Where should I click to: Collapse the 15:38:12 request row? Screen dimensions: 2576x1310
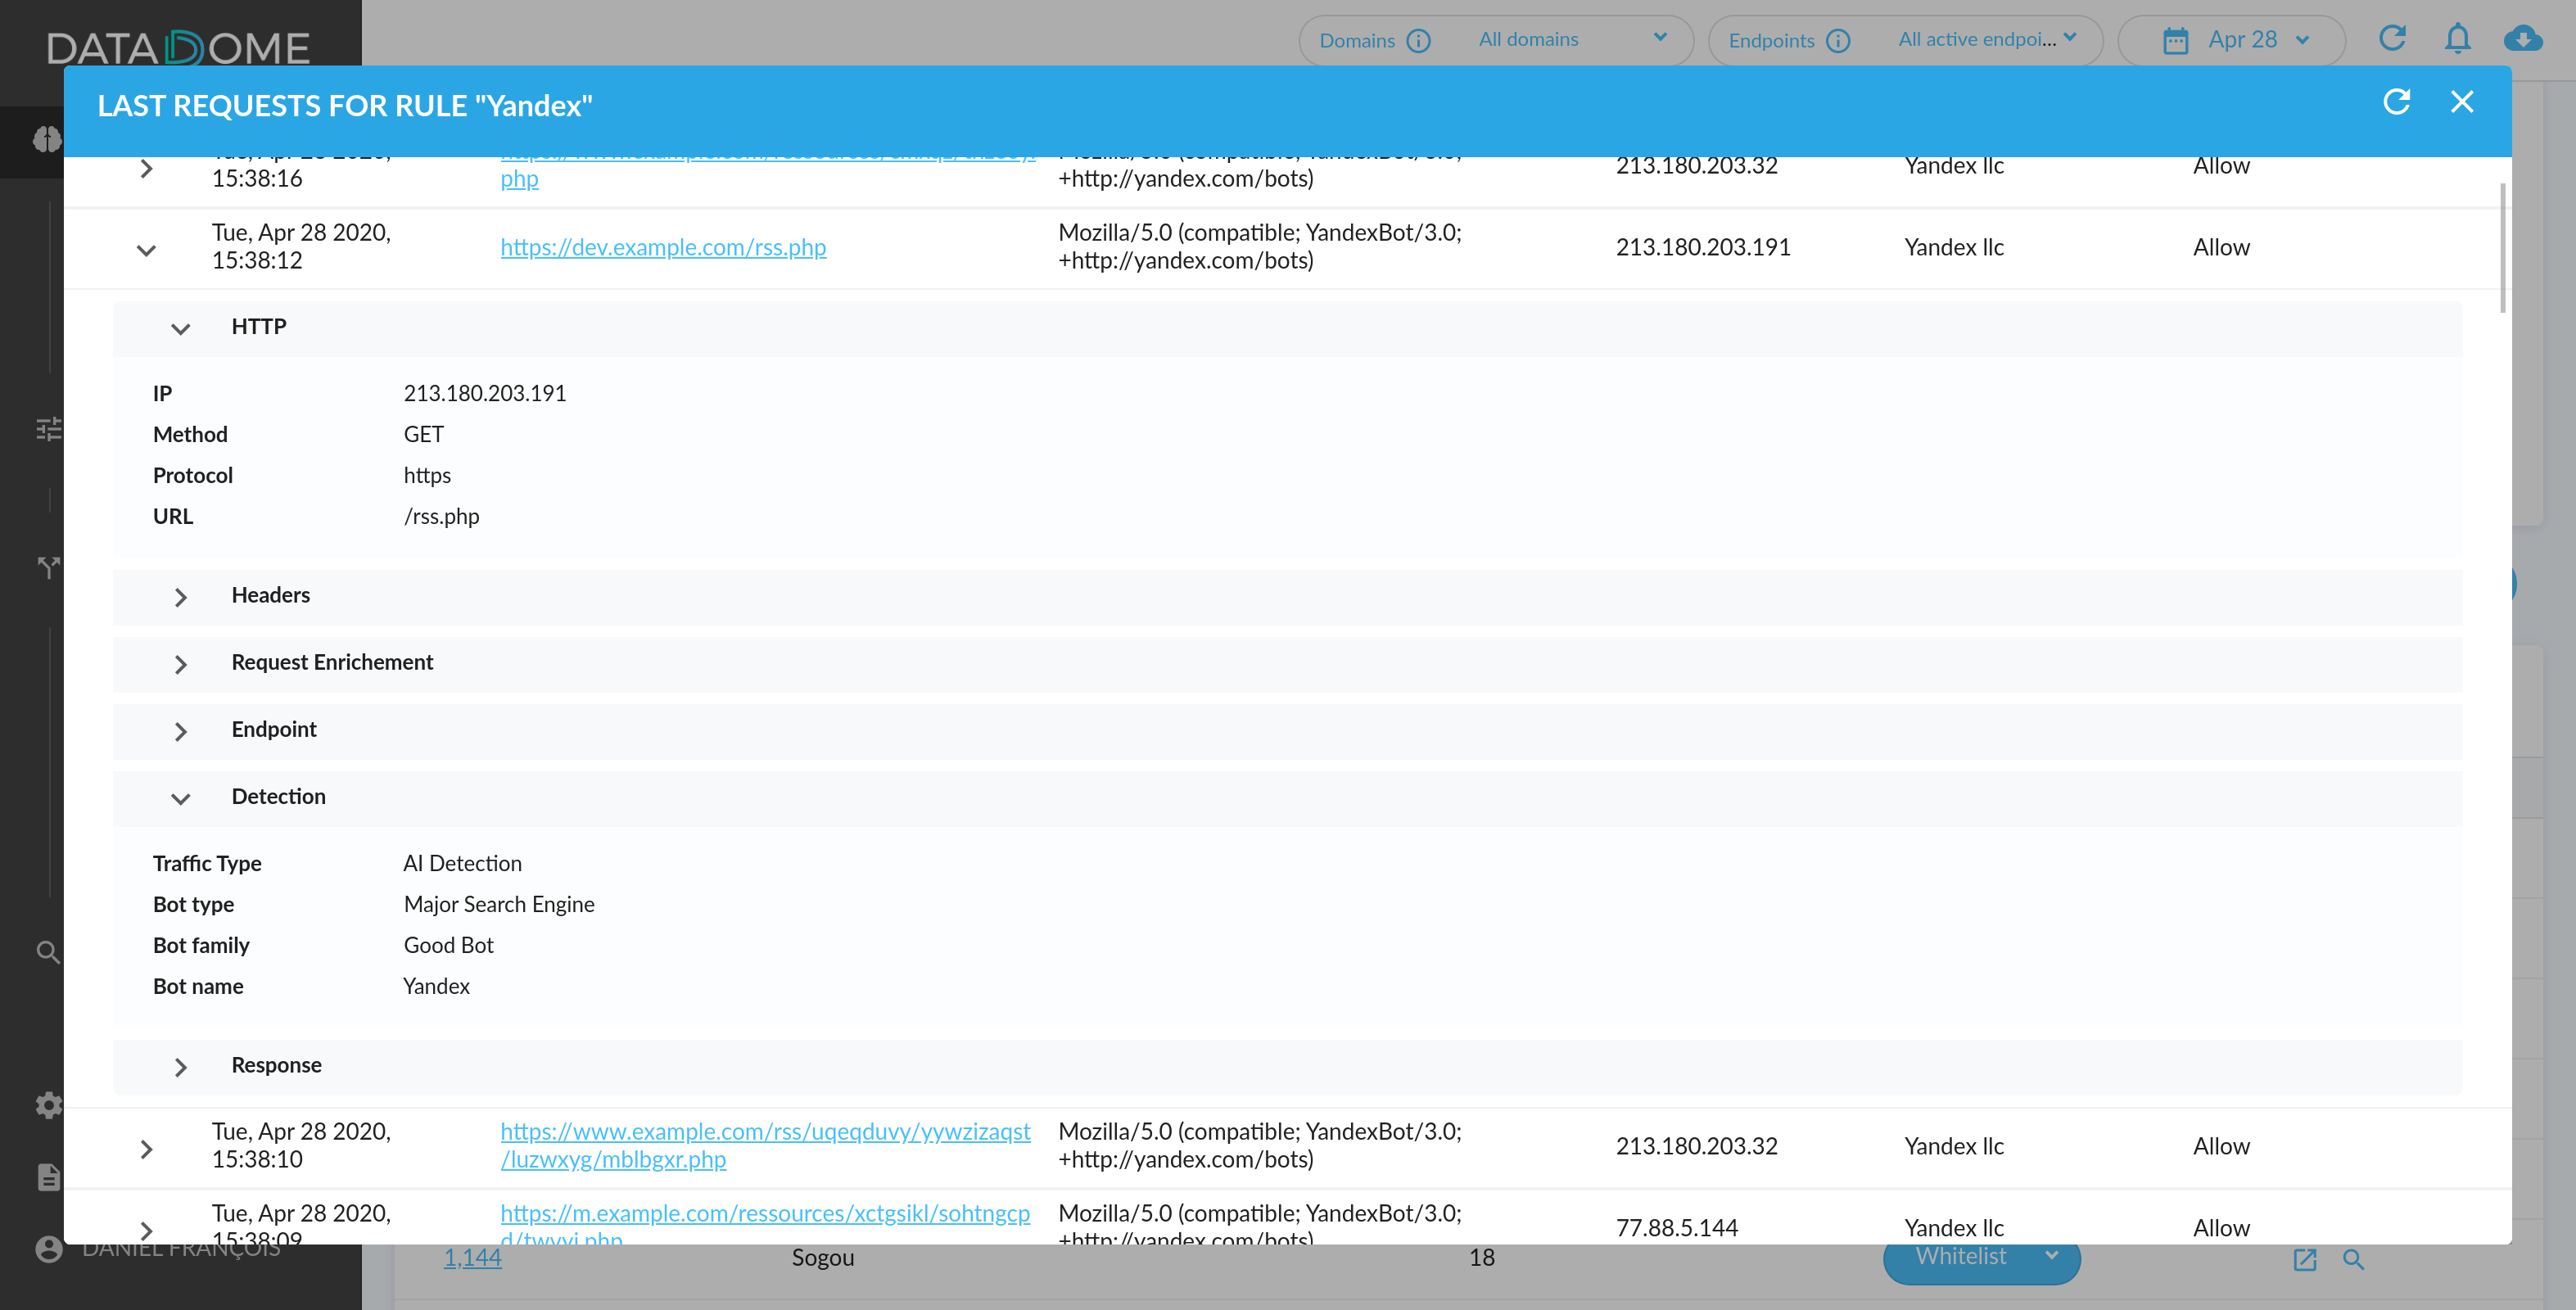click(x=146, y=249)
